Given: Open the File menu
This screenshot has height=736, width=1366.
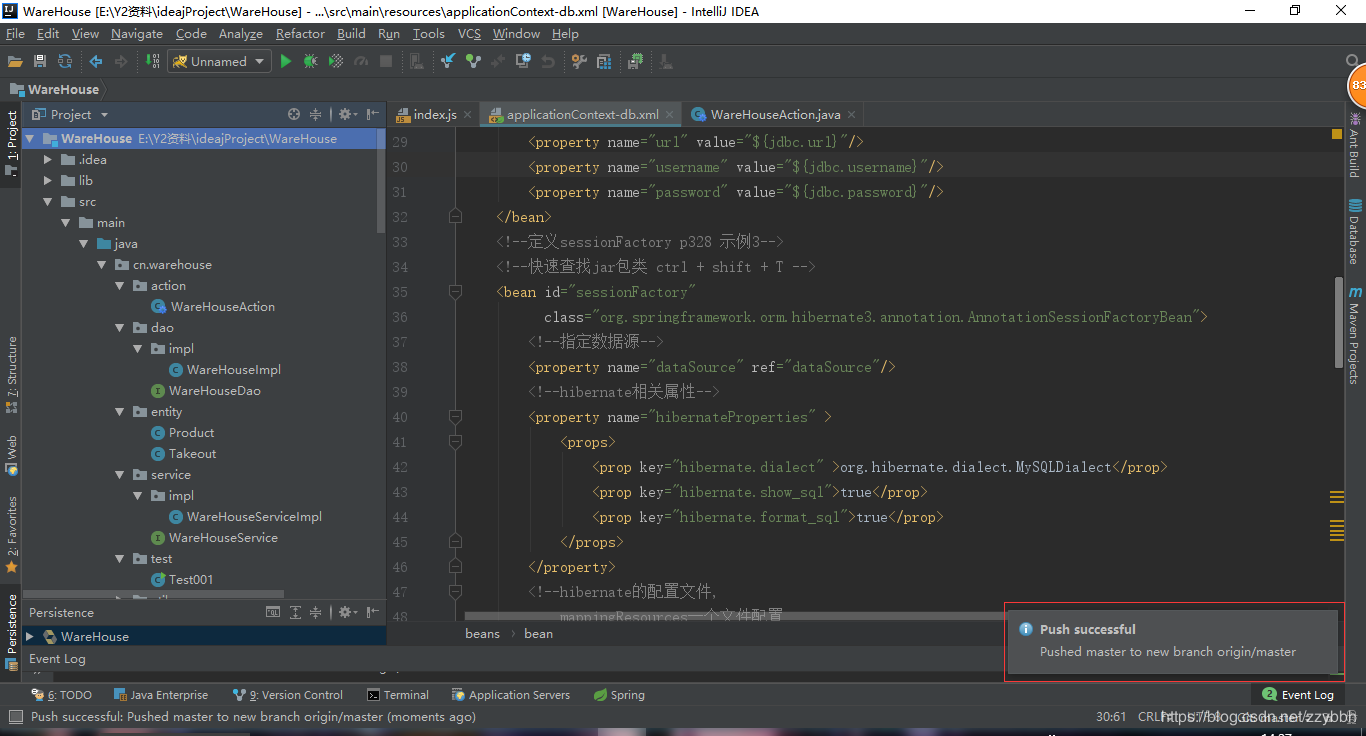Looking at the screenshot, I should (15, 33).
